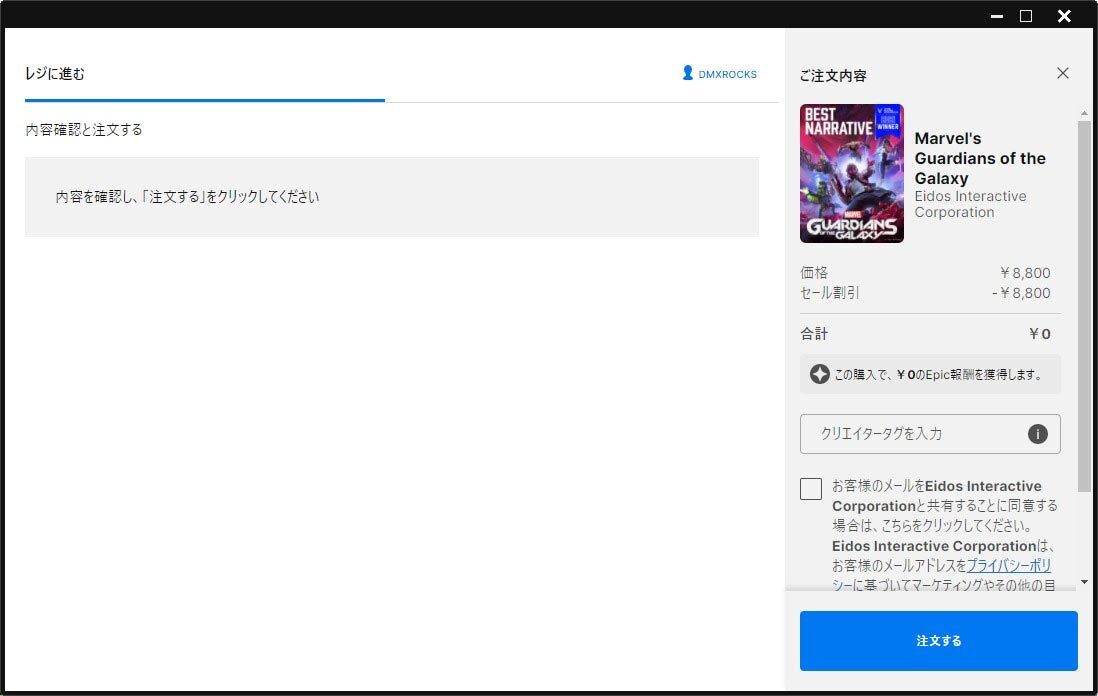The height and width of the screenshot is (696, 1098).
Task: Click the 合計 total label
Action: [814, 334]
